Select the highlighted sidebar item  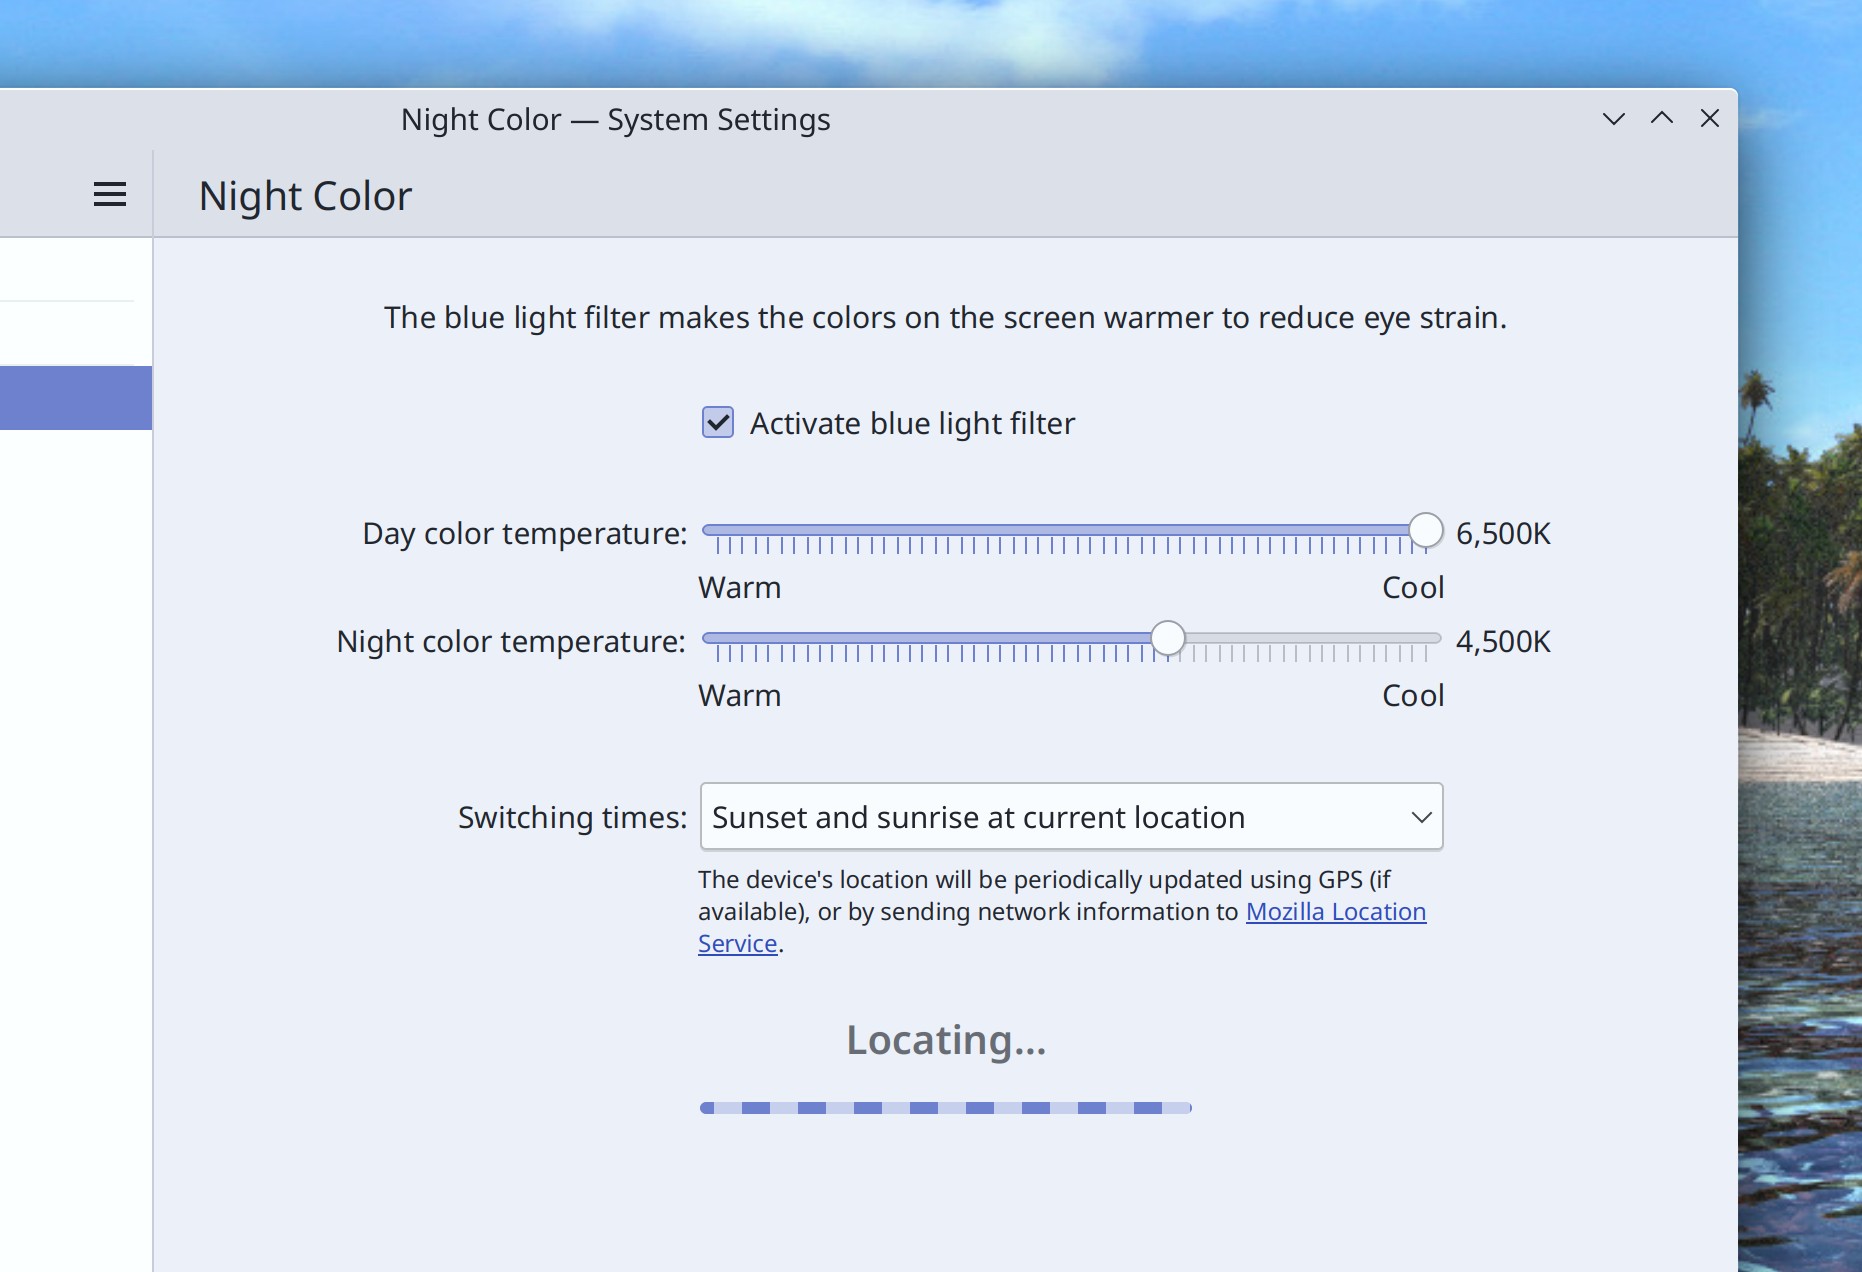click(76, 398)
